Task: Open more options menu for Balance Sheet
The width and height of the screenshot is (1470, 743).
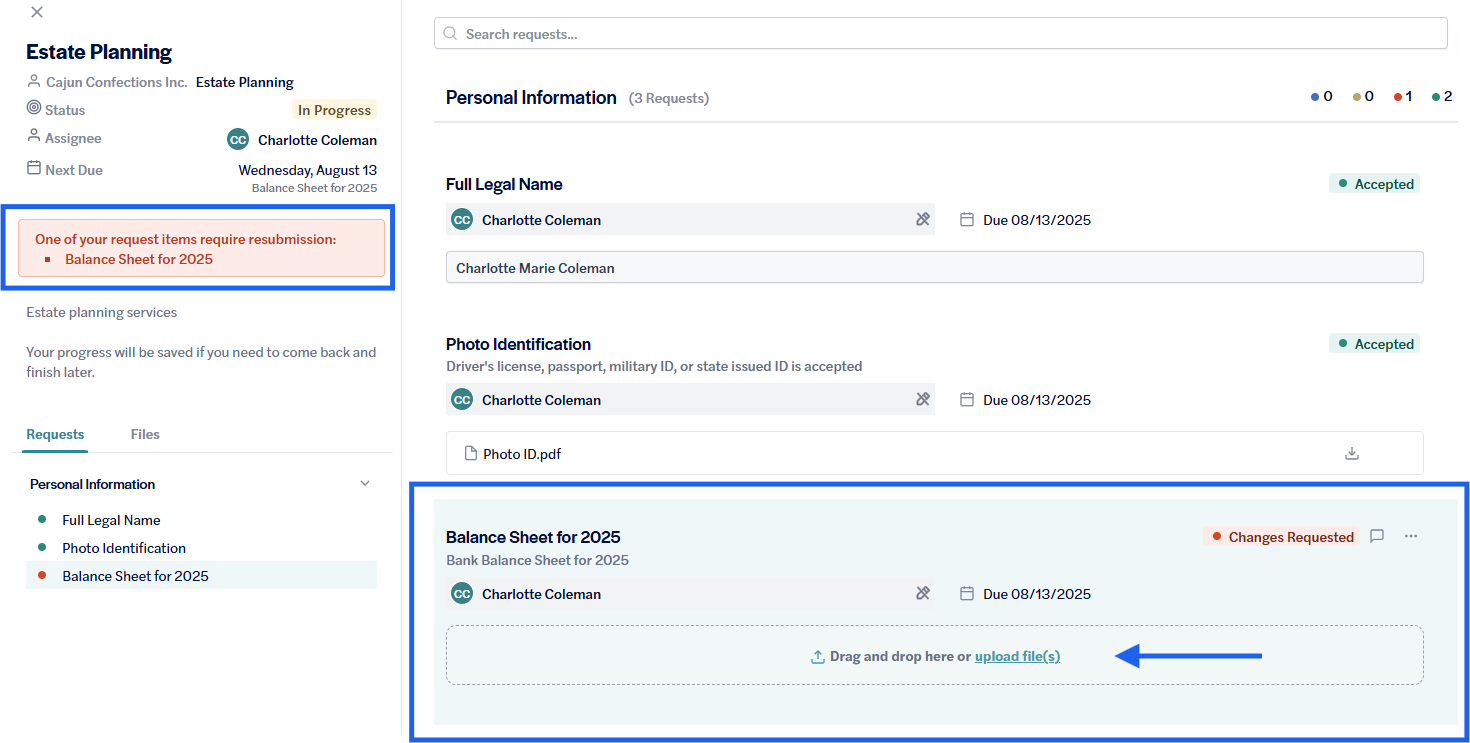Action: point(1411,536)
